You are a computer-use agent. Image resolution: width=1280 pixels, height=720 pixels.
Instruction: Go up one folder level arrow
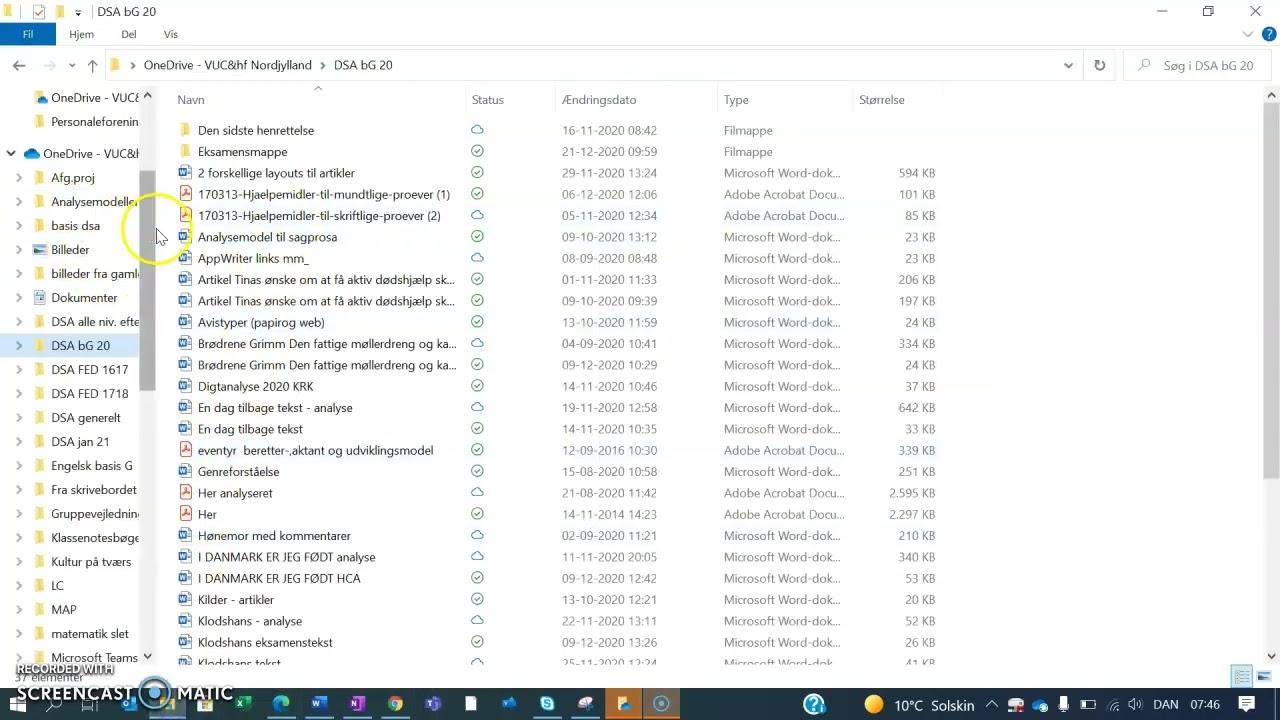[x=92, y=65]
